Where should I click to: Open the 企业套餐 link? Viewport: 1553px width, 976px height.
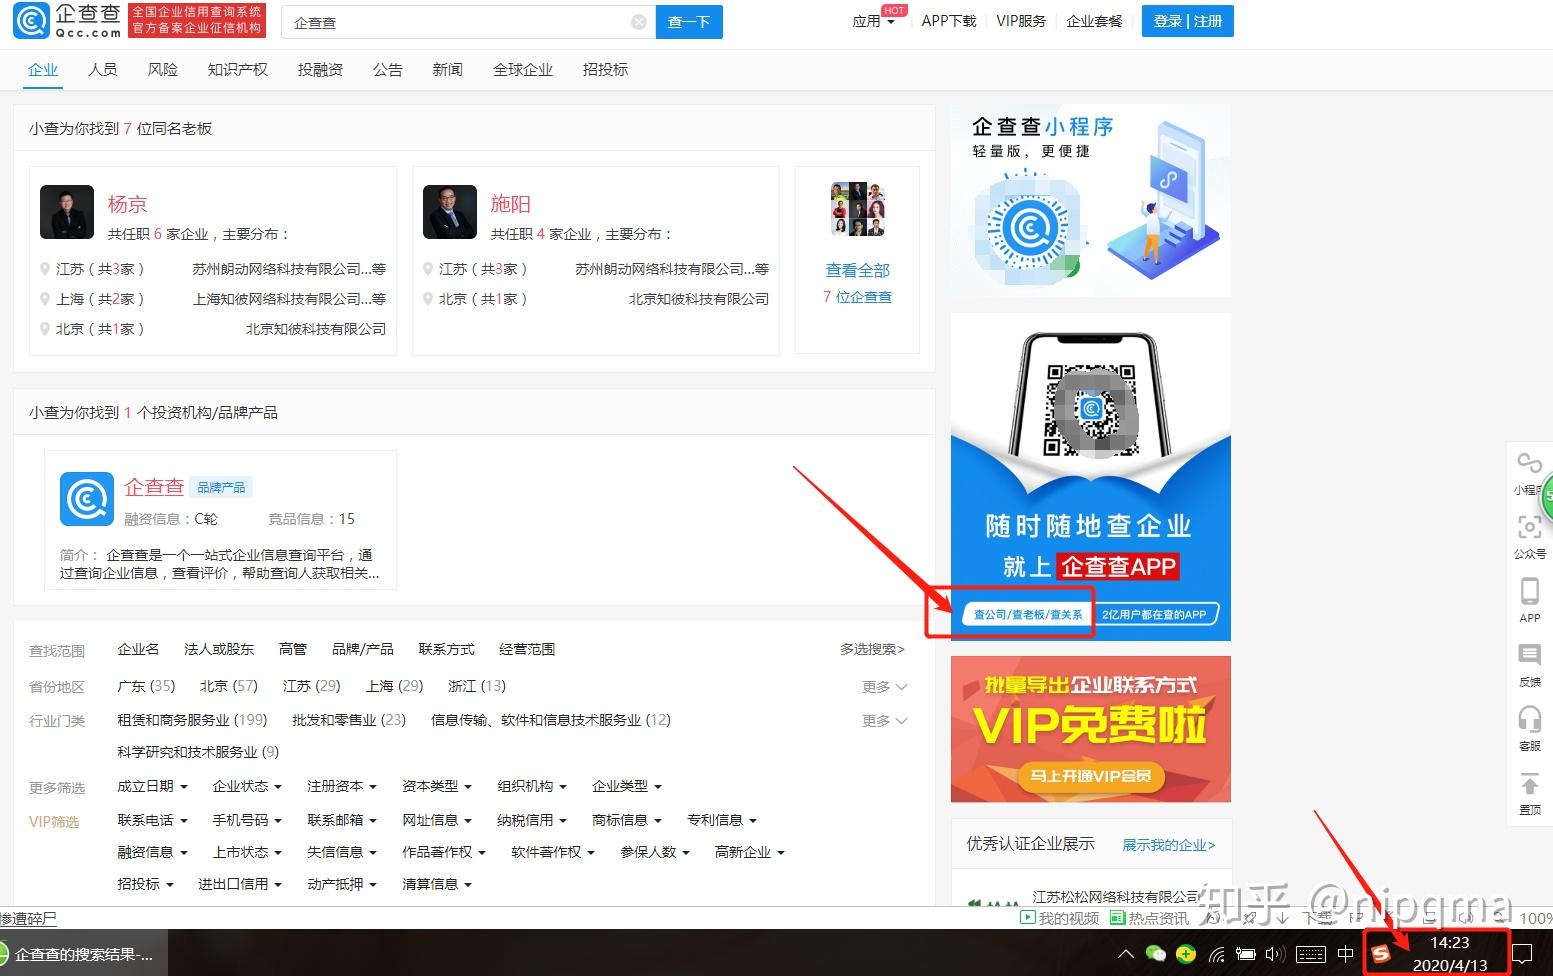coord(1094,21)
